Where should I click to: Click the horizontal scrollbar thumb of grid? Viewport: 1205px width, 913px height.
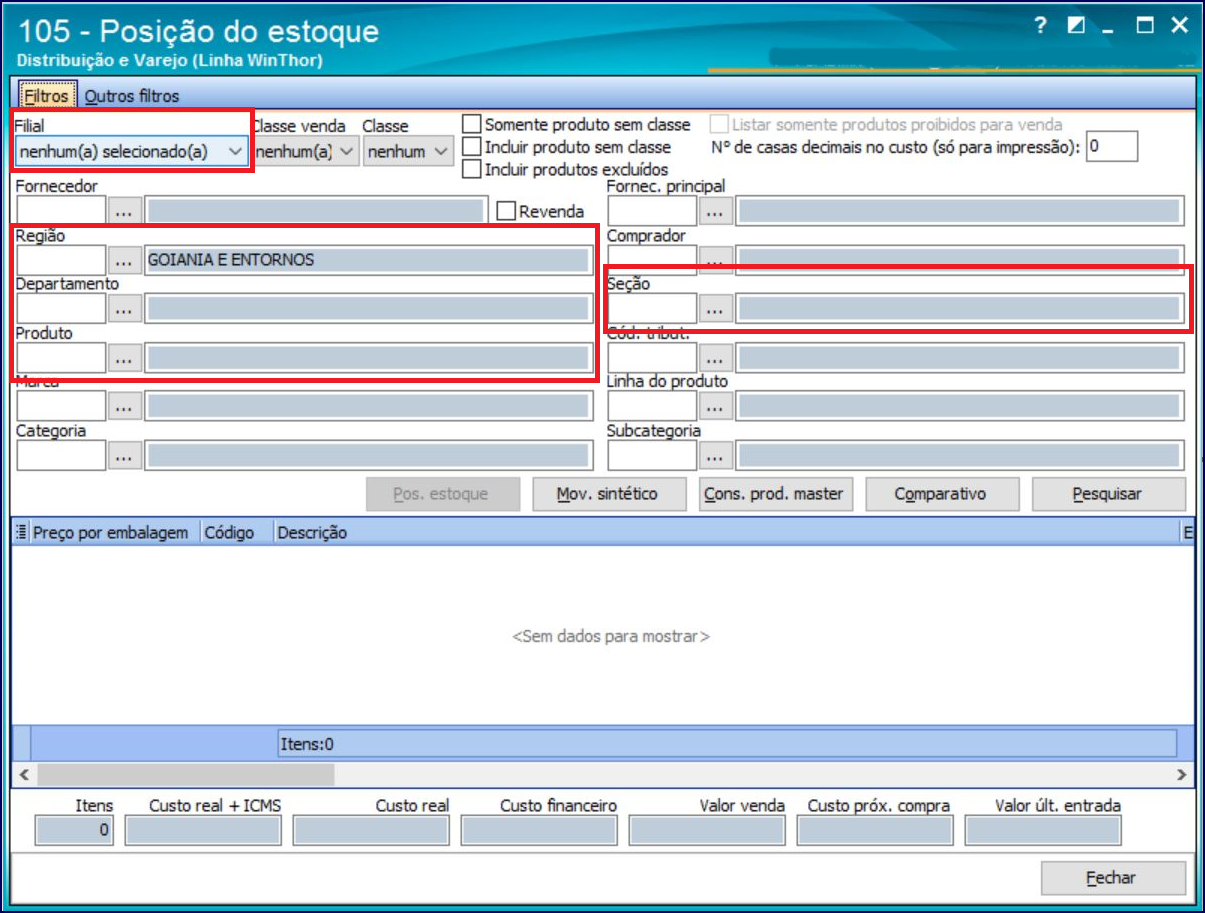point(186,774)
